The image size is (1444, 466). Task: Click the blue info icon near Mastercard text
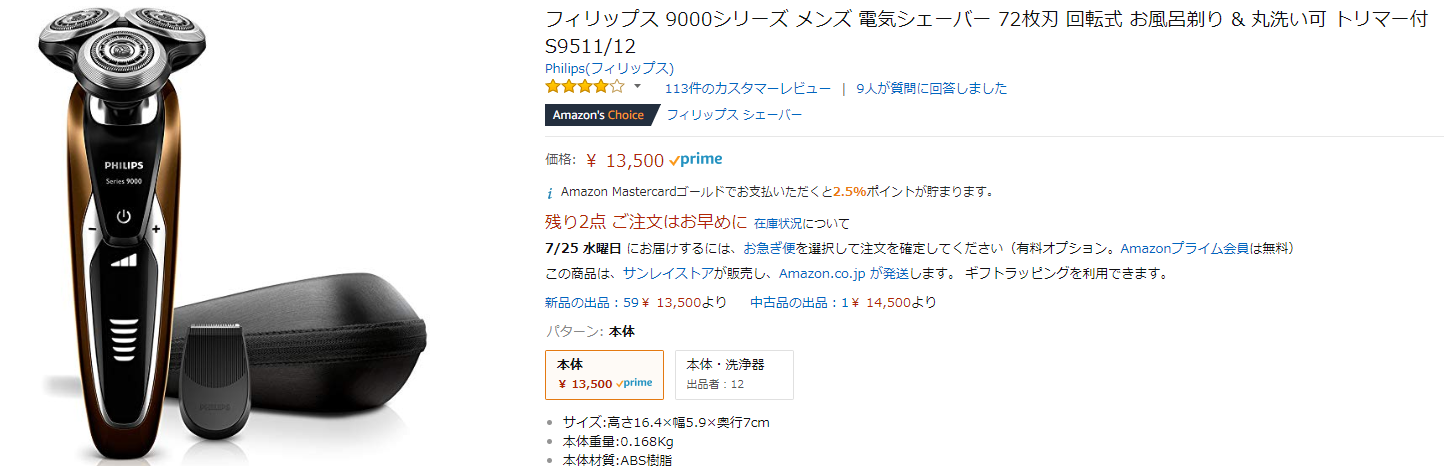(x=549, y=192)
